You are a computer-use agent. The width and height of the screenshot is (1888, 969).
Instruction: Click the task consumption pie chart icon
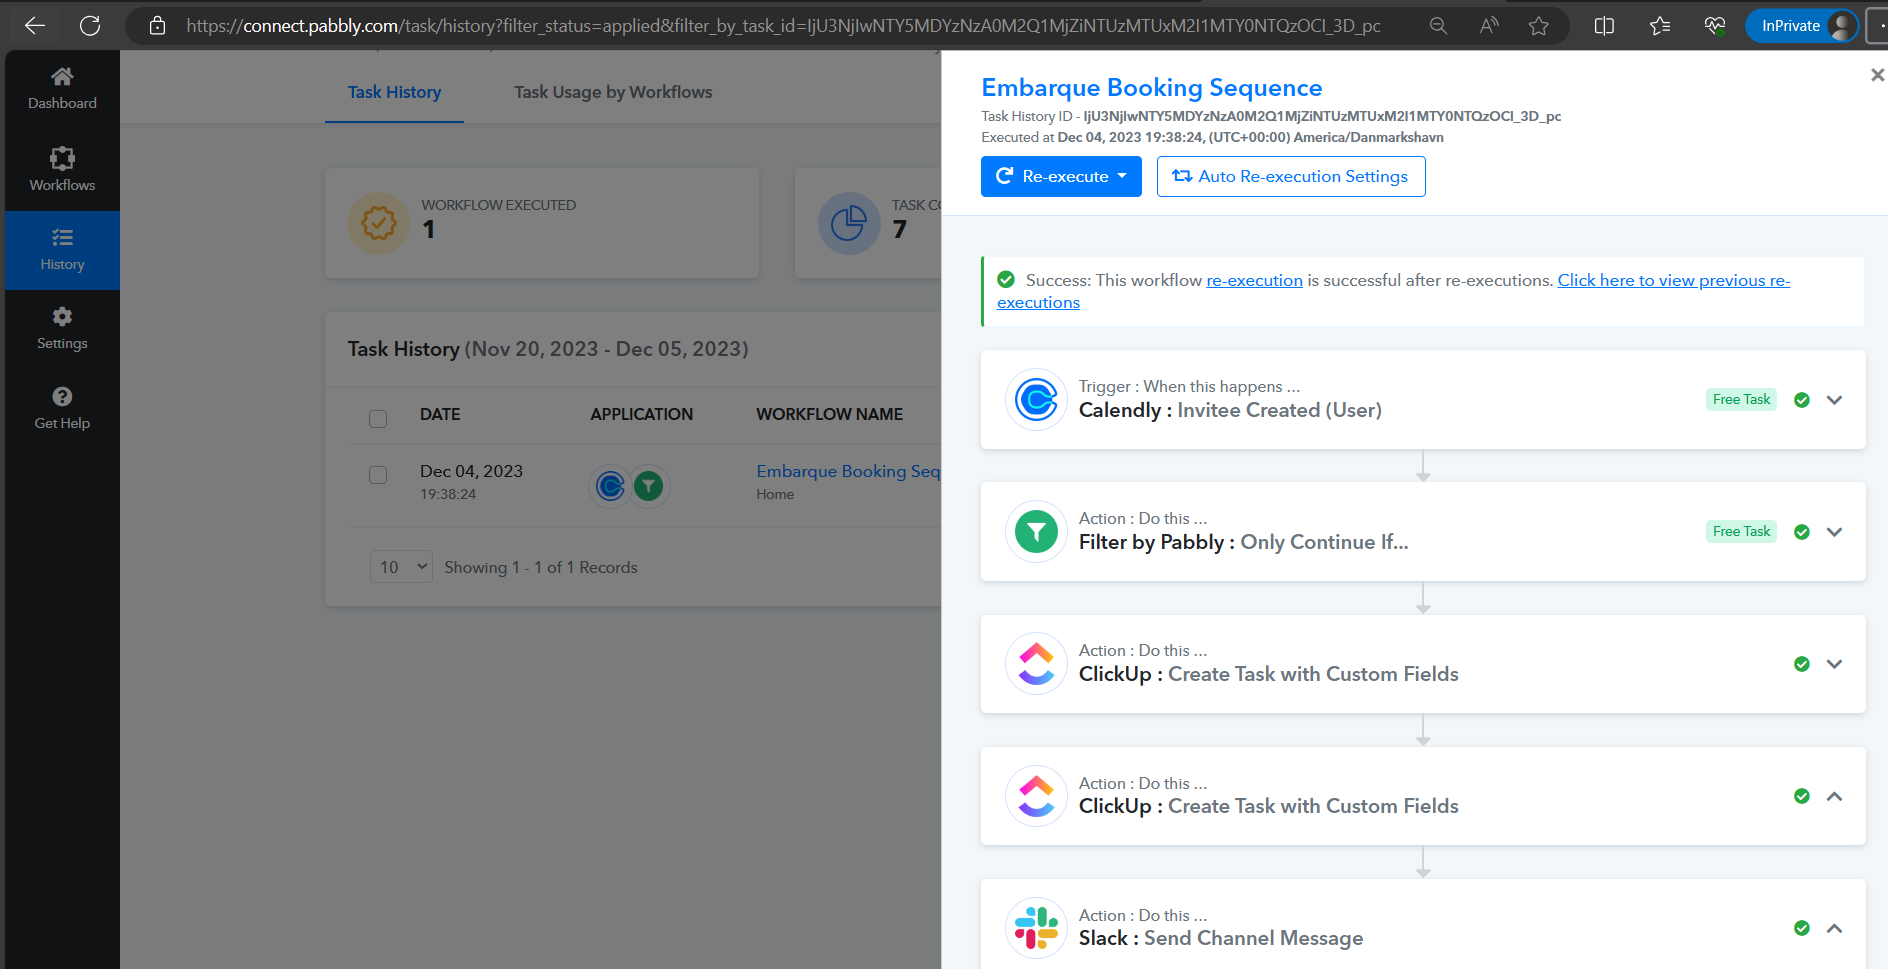click(x=849, y=223)
